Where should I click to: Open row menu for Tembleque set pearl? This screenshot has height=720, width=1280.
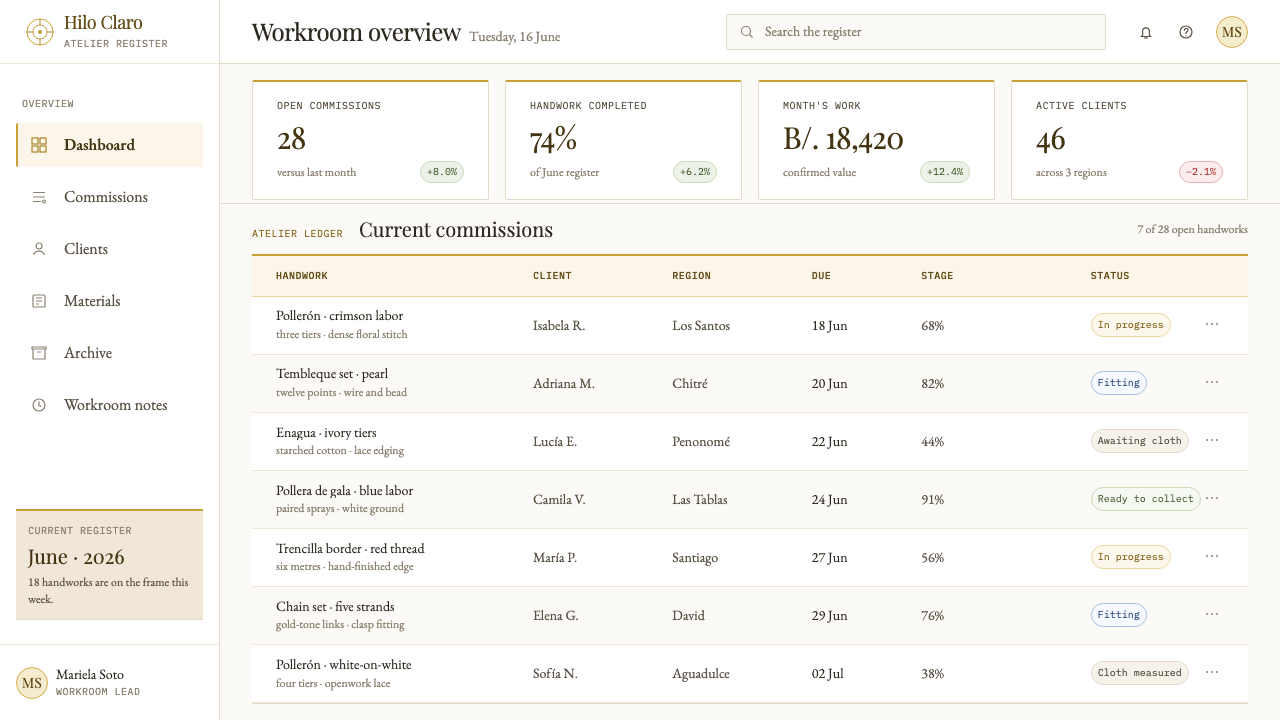(x=1212, y=382)
